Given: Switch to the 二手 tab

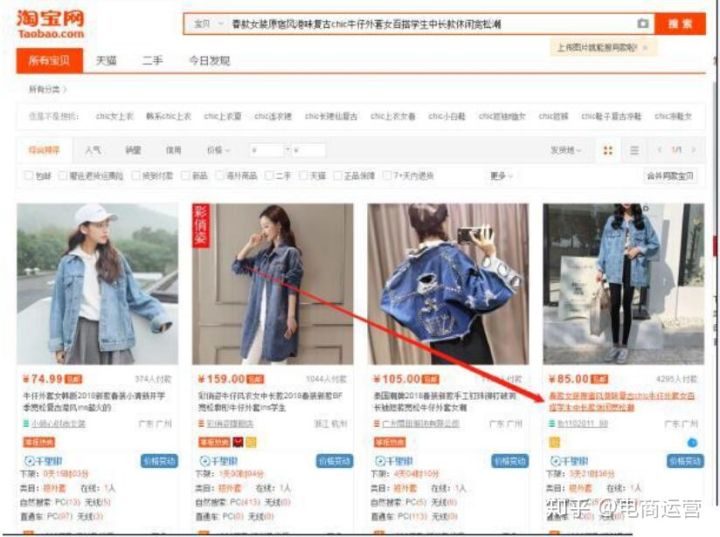Looking at the screenshot, I should pyautogui.click(x=152, y=61).
